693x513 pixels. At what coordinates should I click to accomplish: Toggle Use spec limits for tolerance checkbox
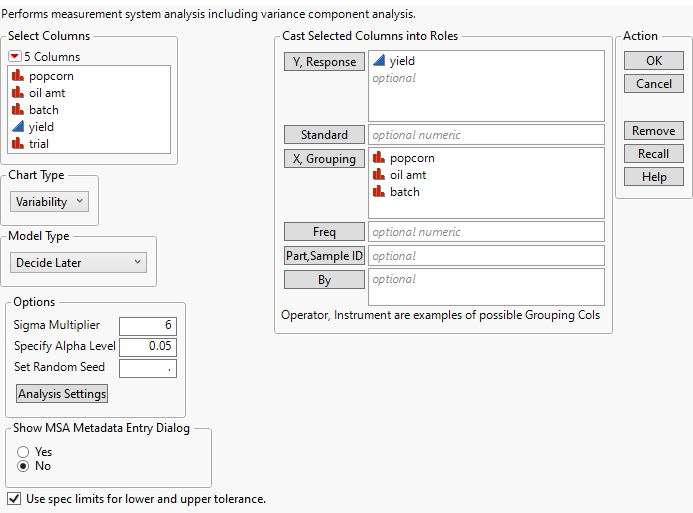coord(14,499)
